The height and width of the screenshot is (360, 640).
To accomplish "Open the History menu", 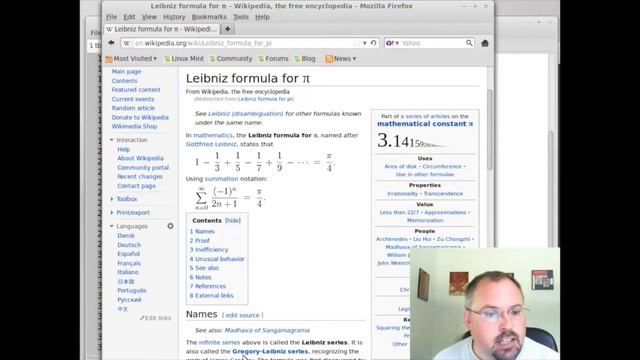I will click(174, 17).
